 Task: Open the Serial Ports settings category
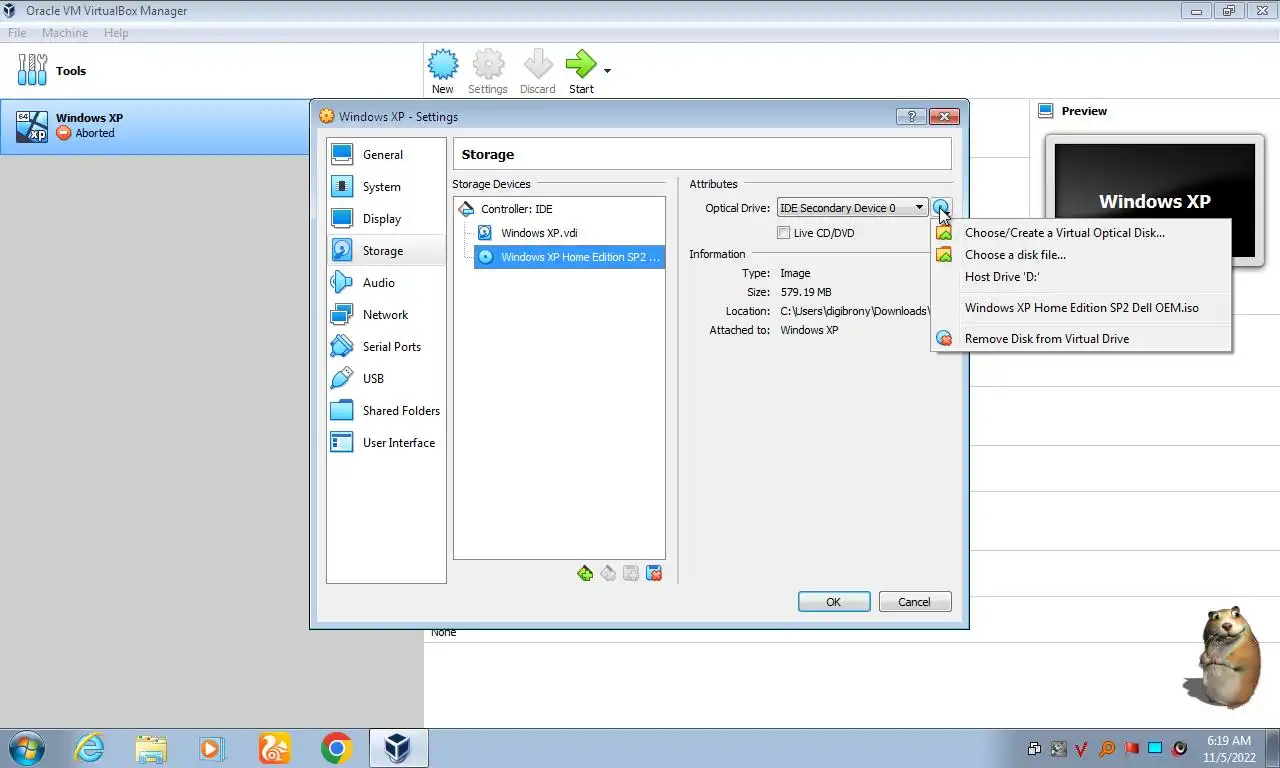(386, 346)
